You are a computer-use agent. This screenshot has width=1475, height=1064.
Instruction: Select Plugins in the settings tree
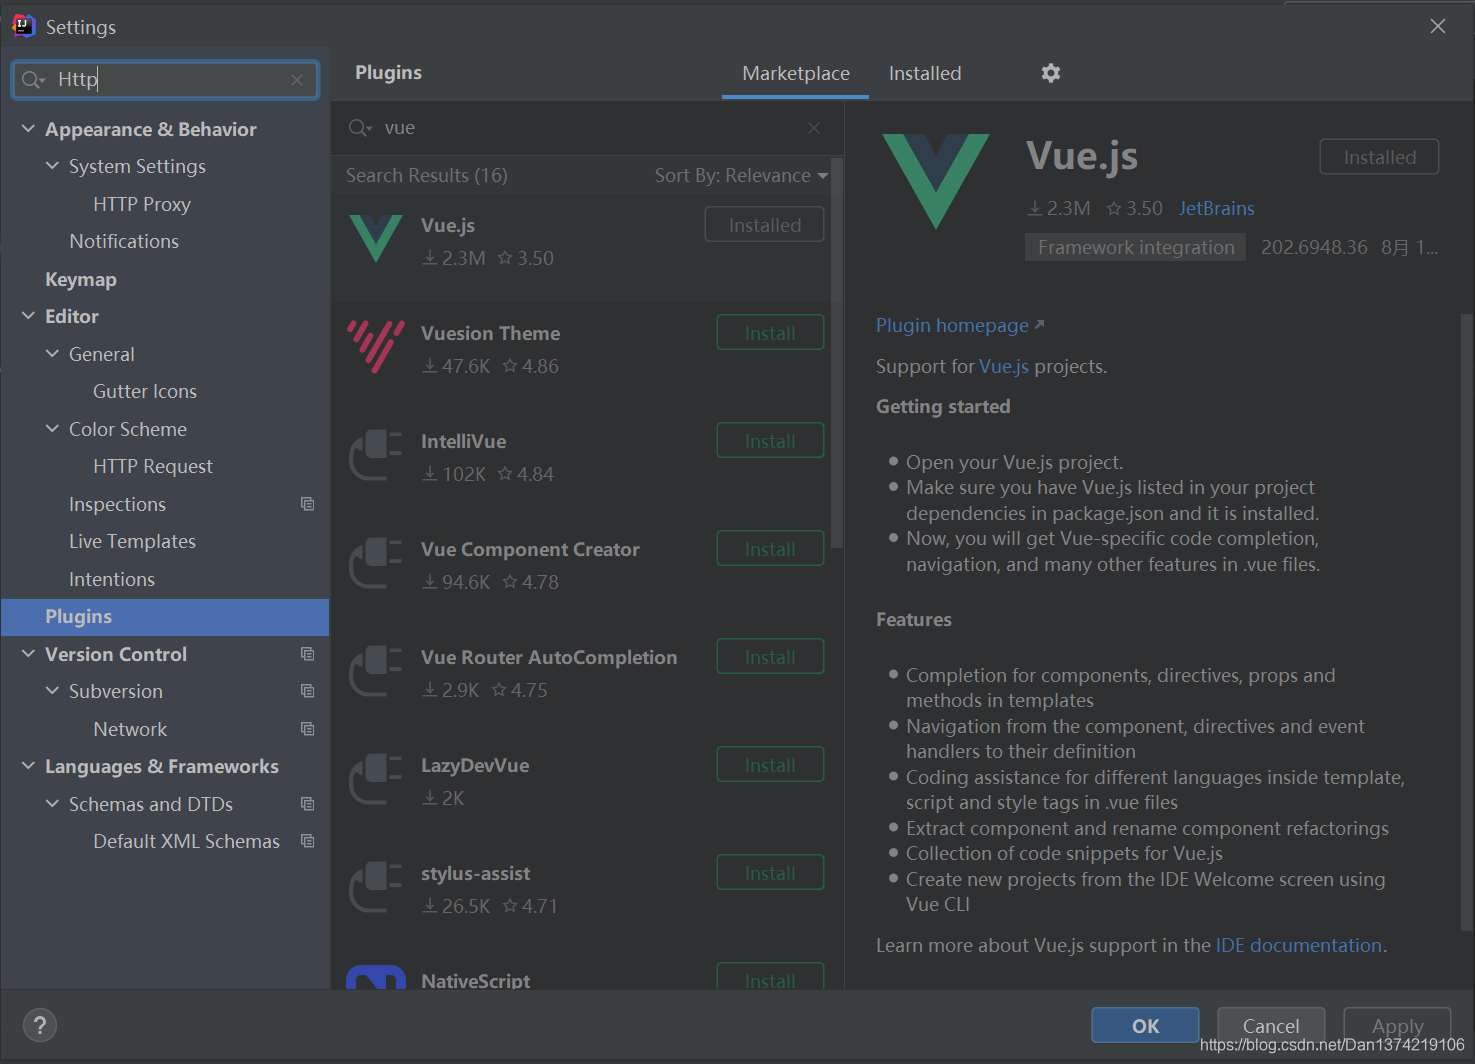coord(165,617)
